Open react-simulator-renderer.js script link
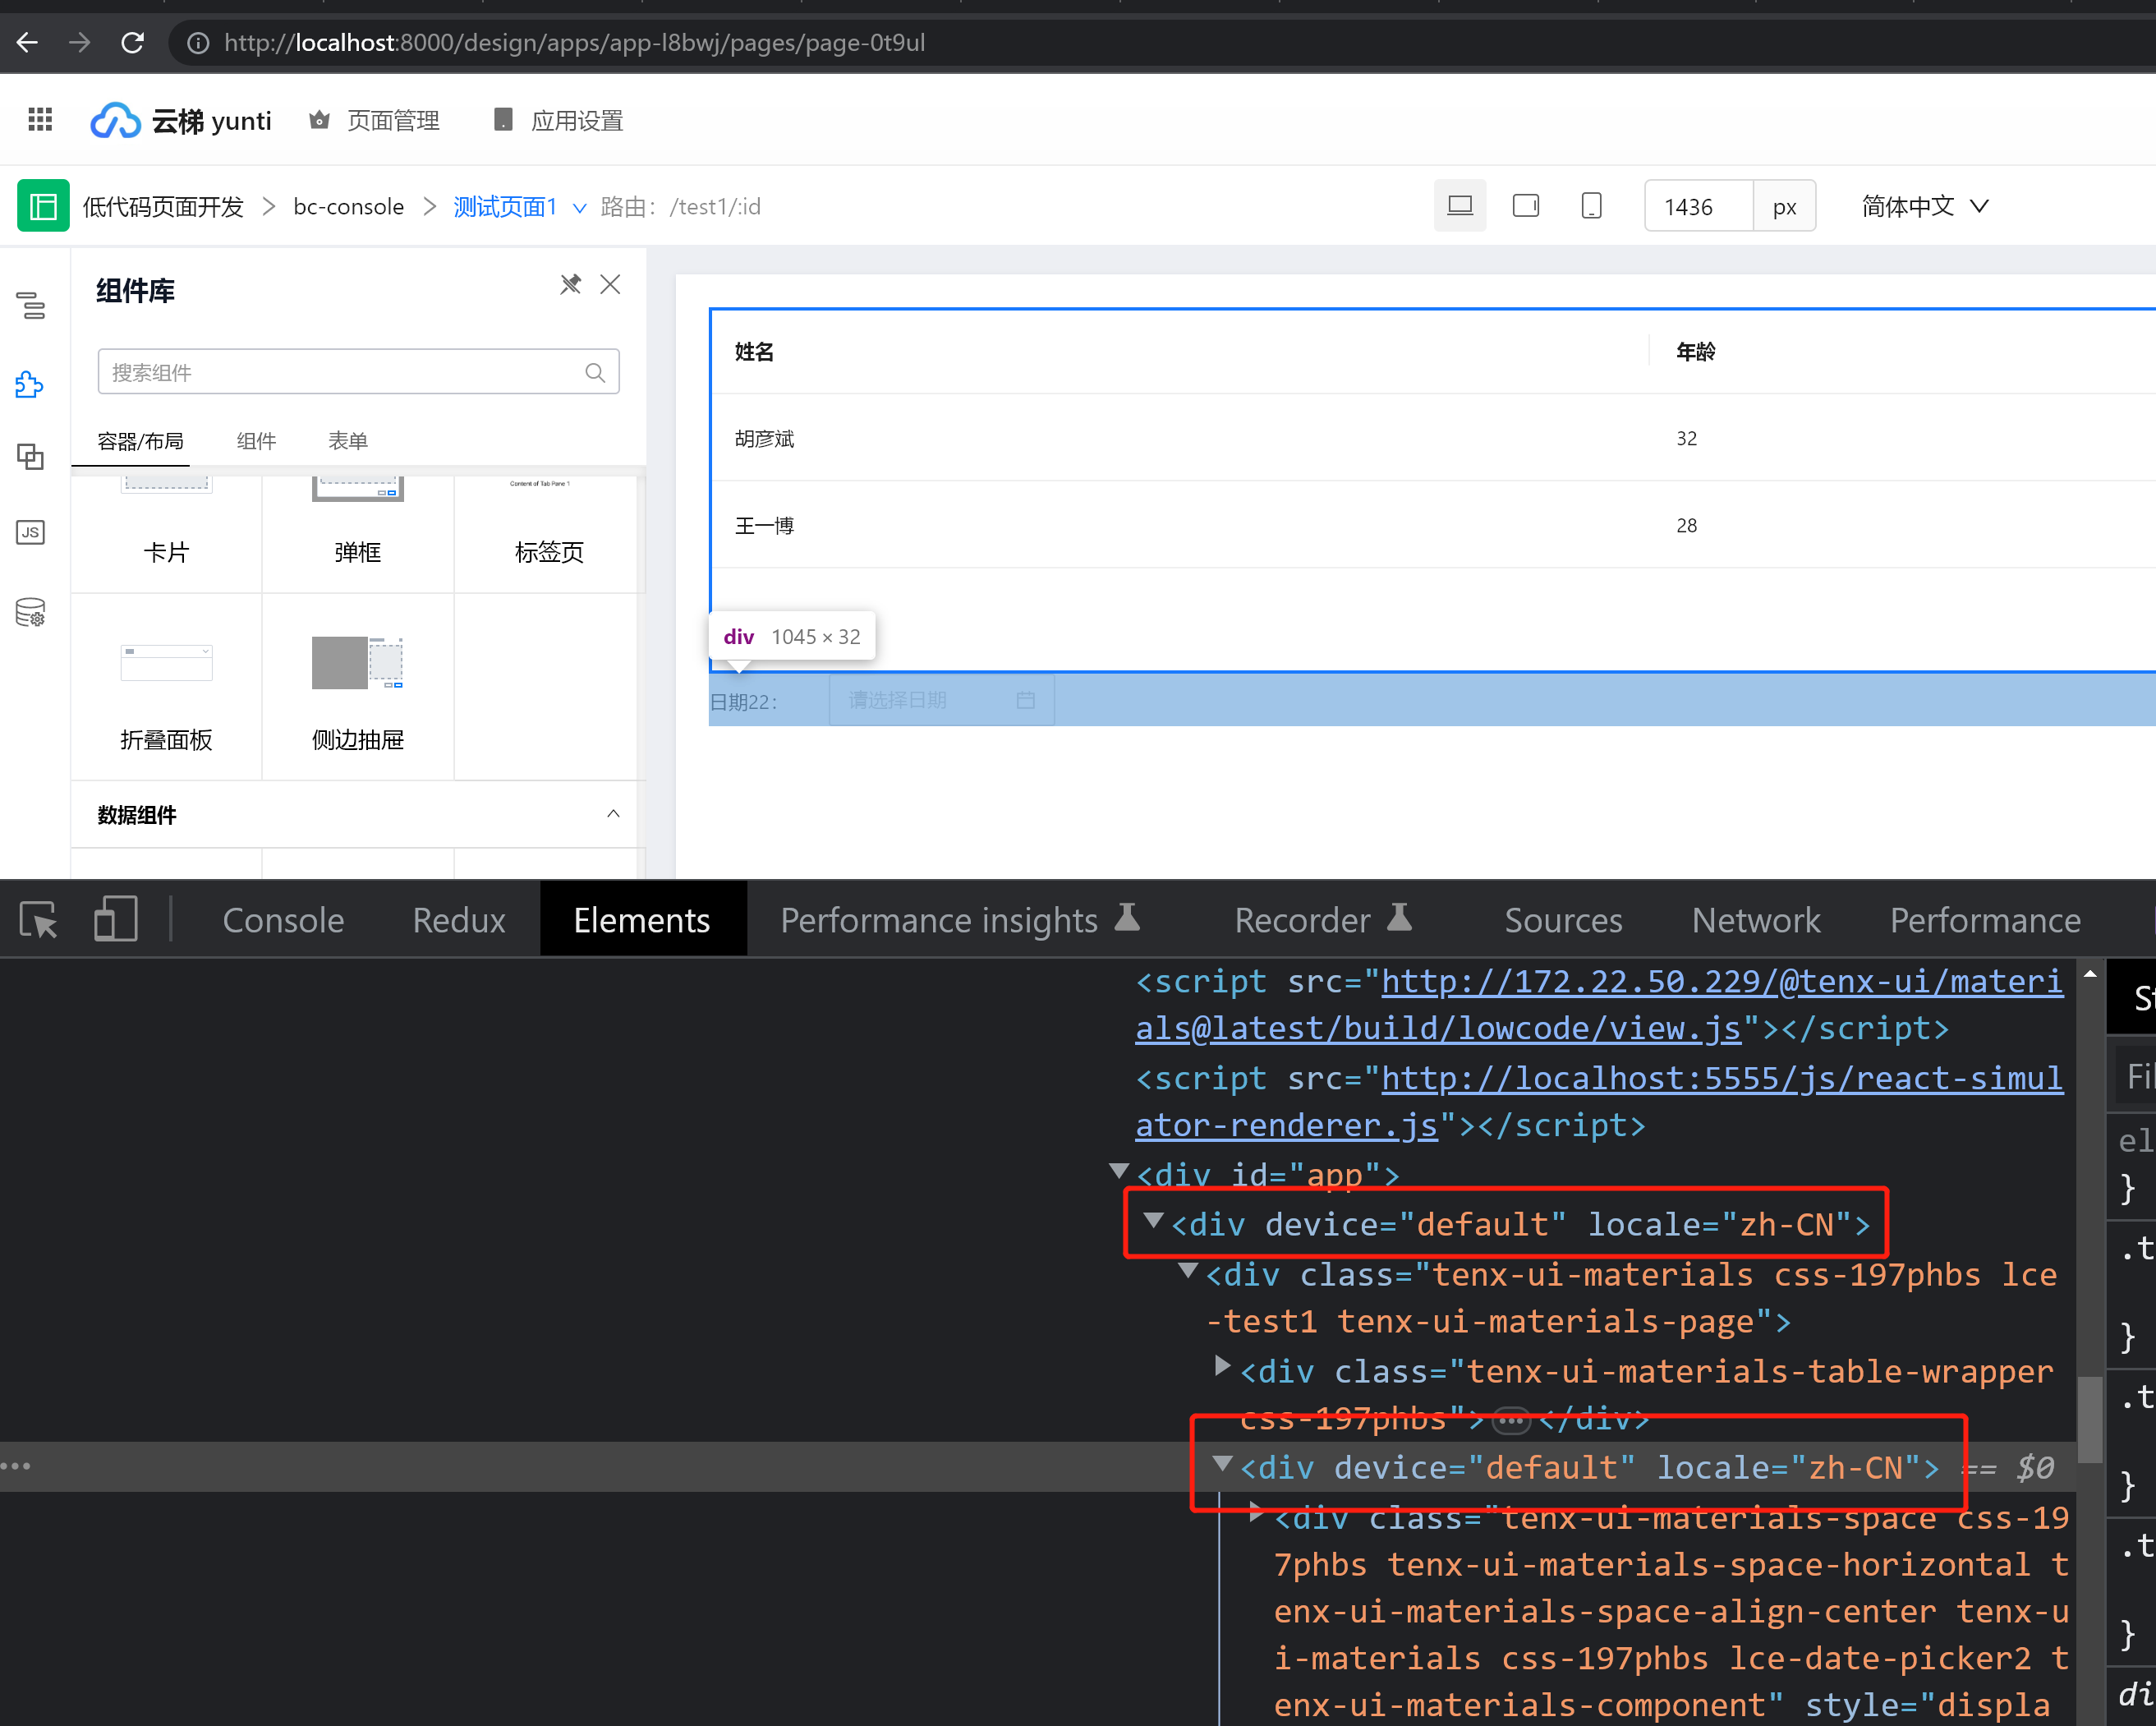The width and height of the screenshot is (2156, 1726). pos(1598,1102)
